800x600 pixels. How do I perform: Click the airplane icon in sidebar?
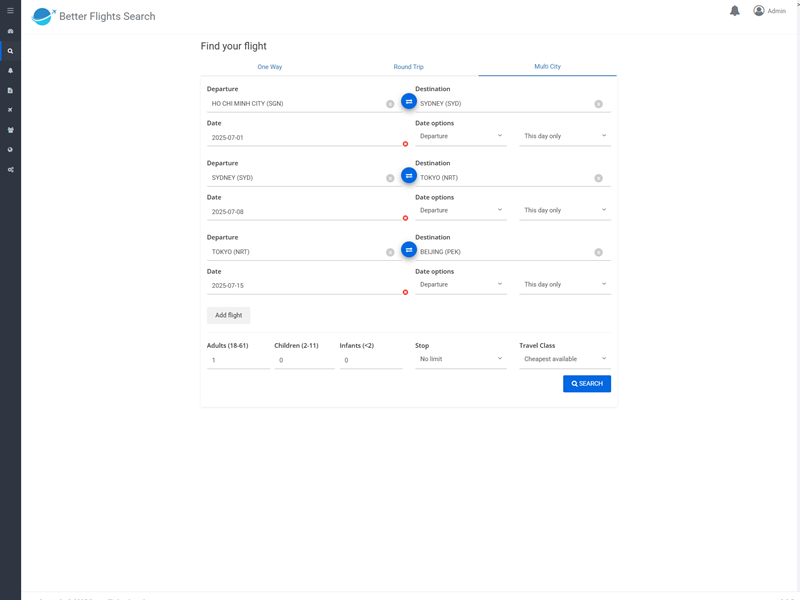pos(10,110)
